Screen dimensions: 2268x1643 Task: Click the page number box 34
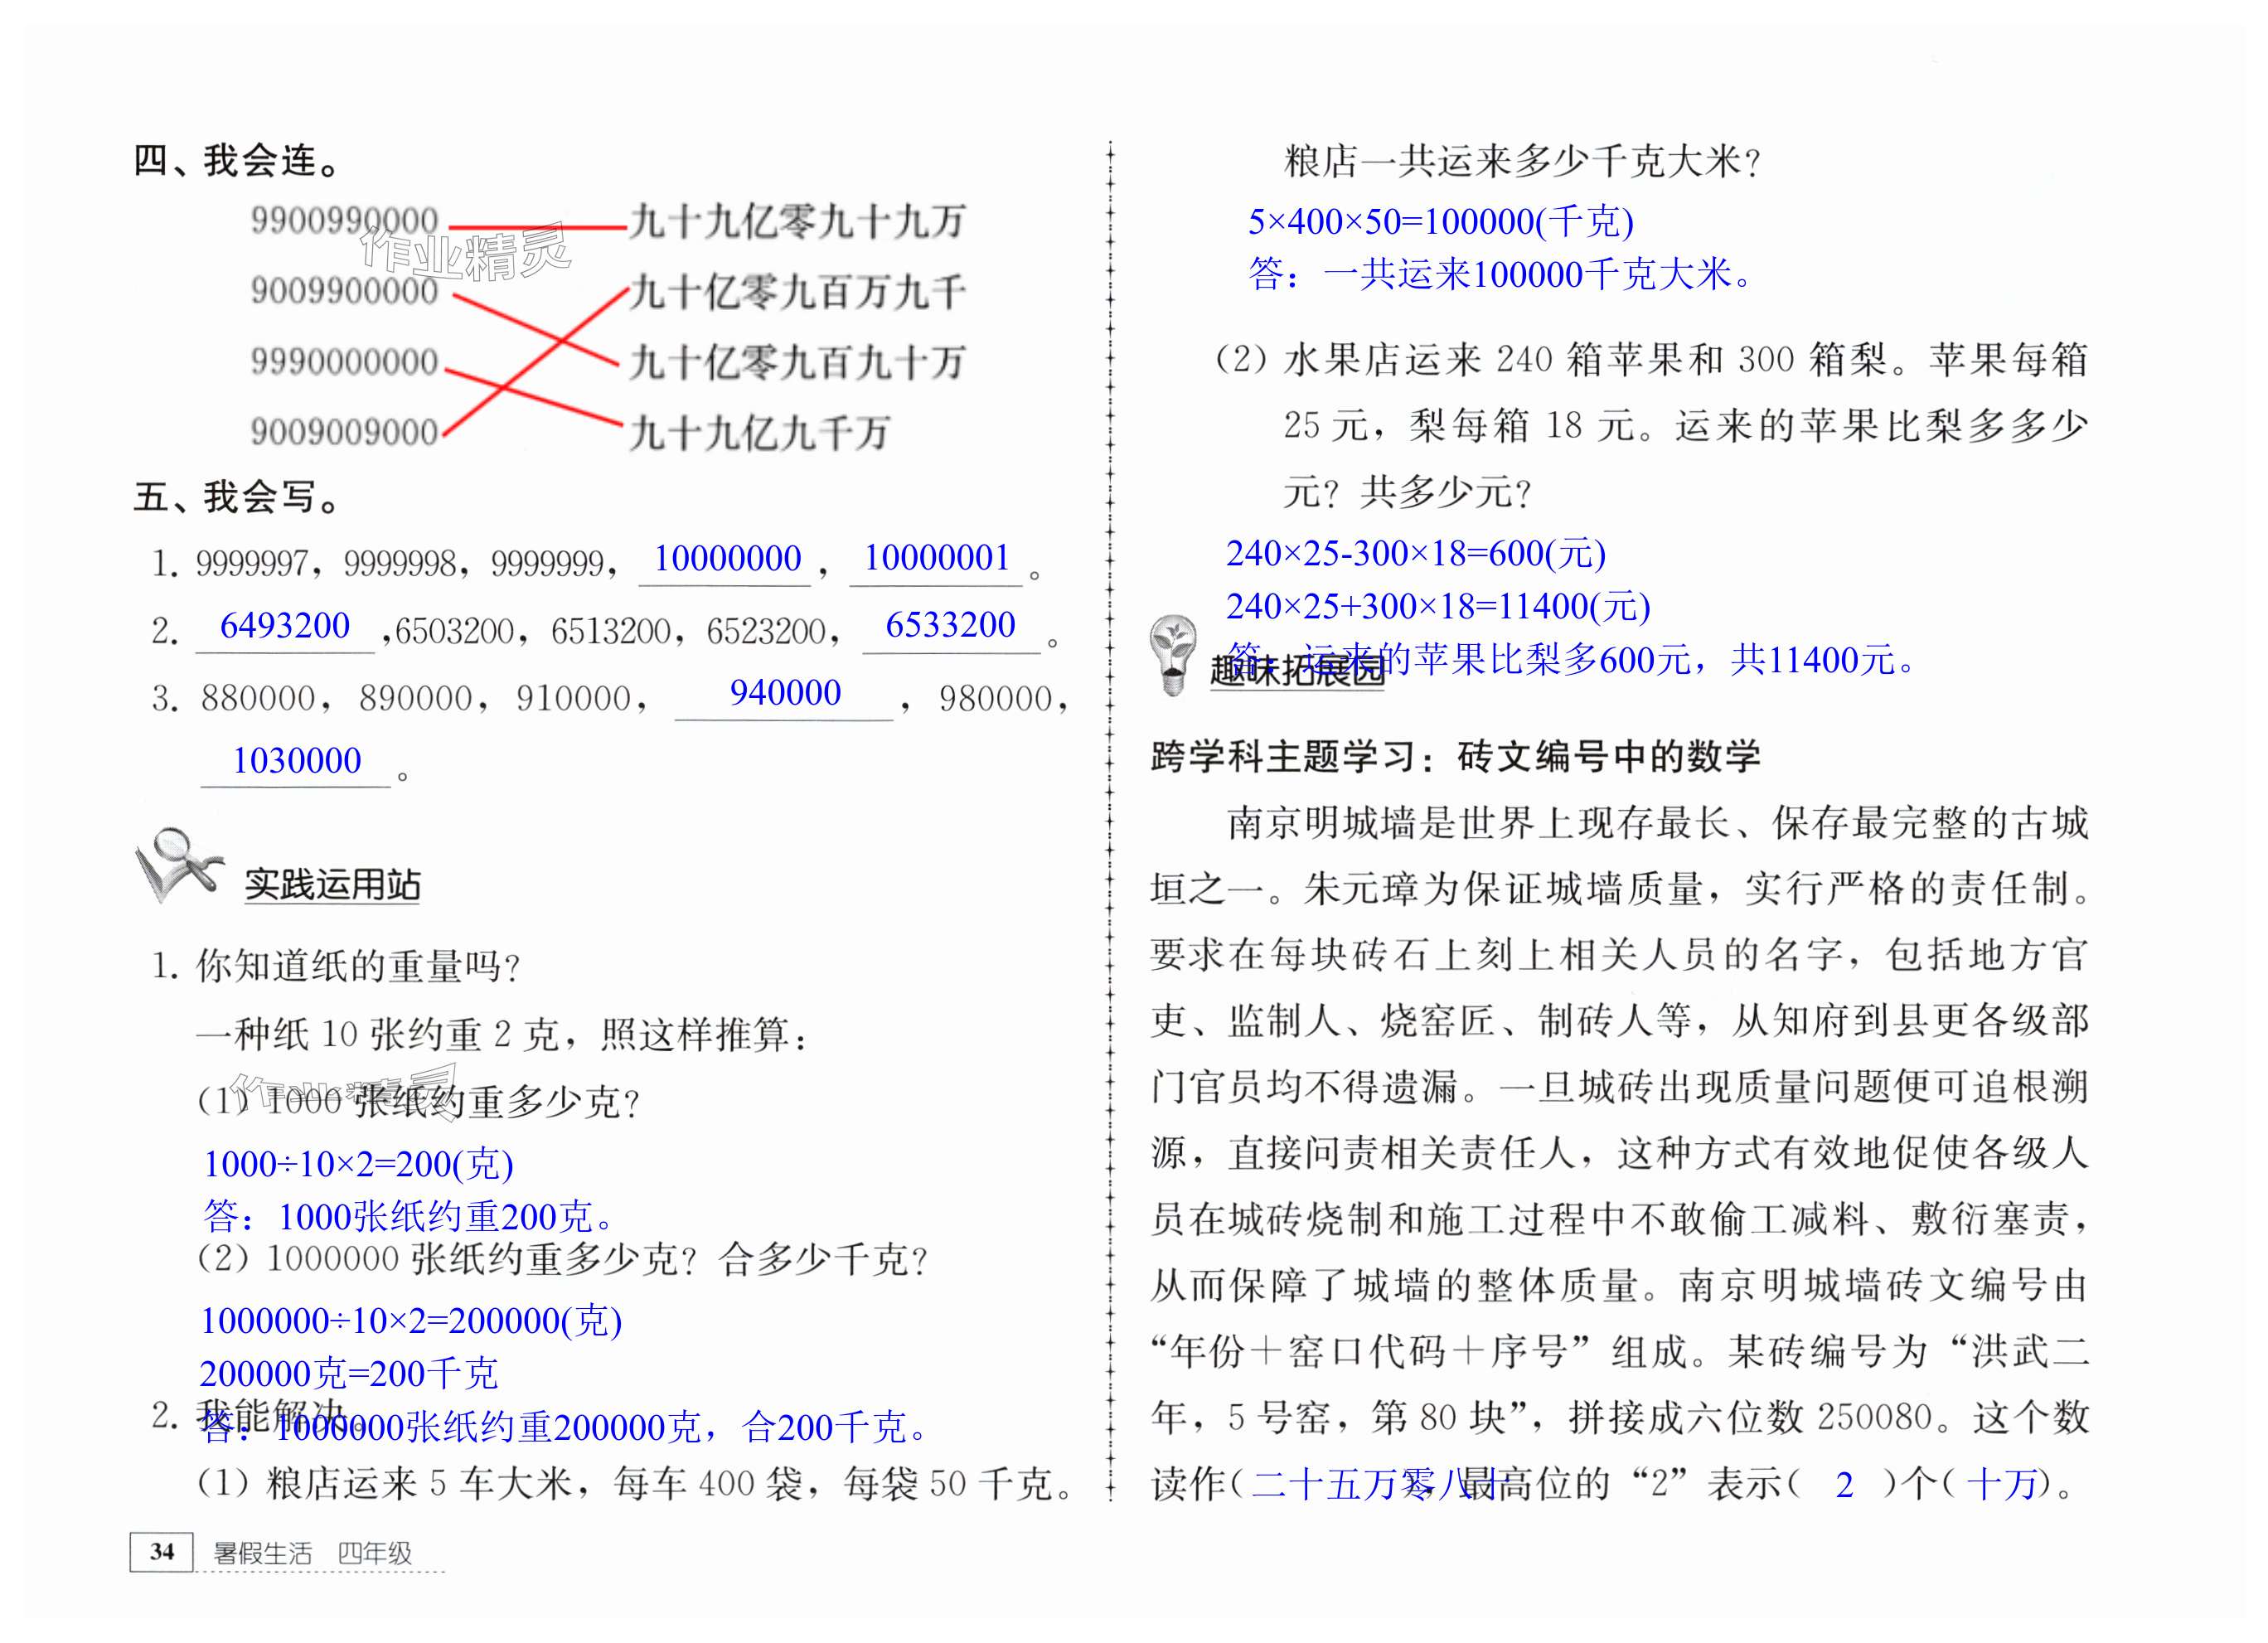click(161, 1552)
